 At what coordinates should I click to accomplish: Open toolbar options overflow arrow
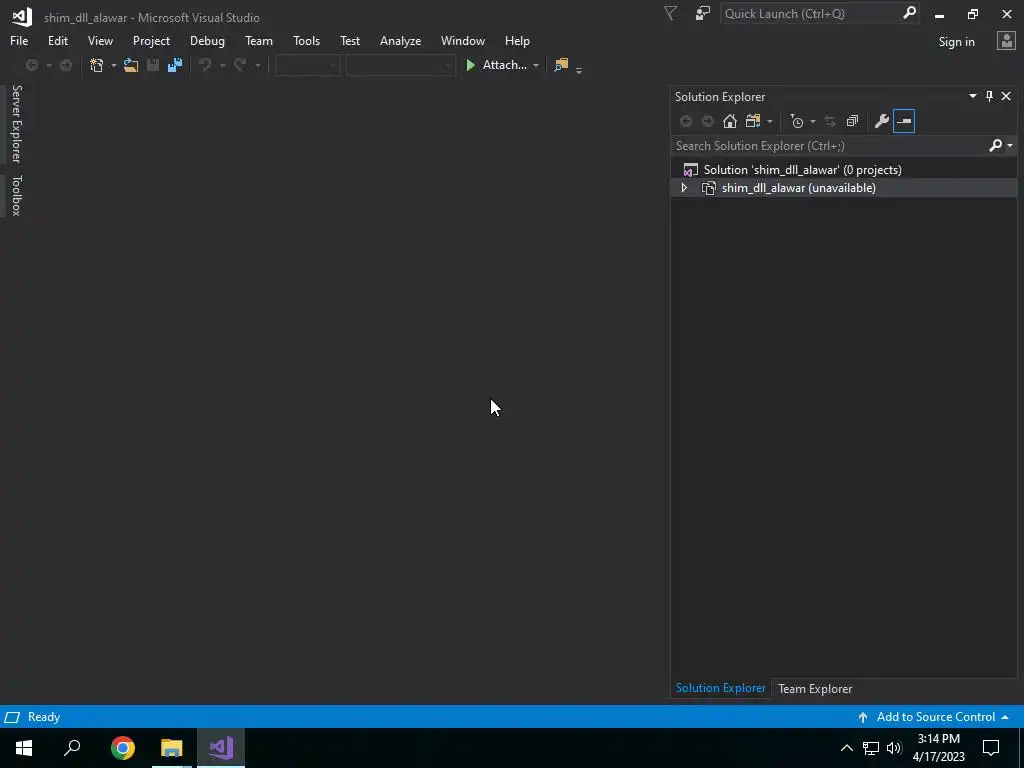tap(579, 69)
